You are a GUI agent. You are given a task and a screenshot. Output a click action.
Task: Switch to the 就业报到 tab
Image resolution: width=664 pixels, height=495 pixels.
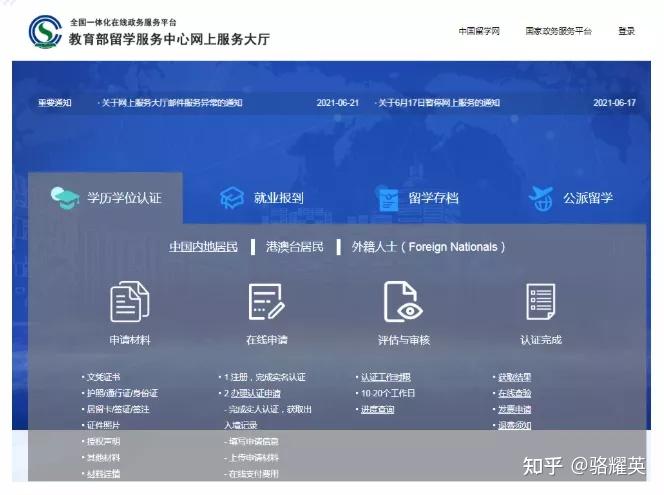pos(262,198)
